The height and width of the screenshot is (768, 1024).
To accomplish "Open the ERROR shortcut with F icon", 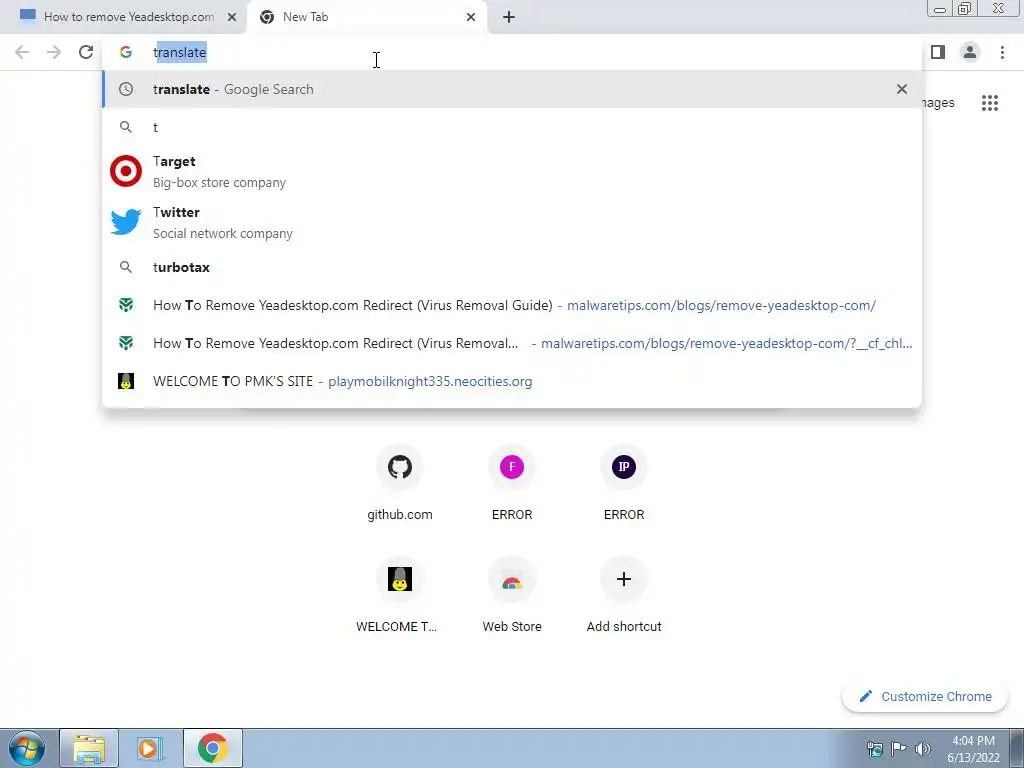I will [512, 483].
